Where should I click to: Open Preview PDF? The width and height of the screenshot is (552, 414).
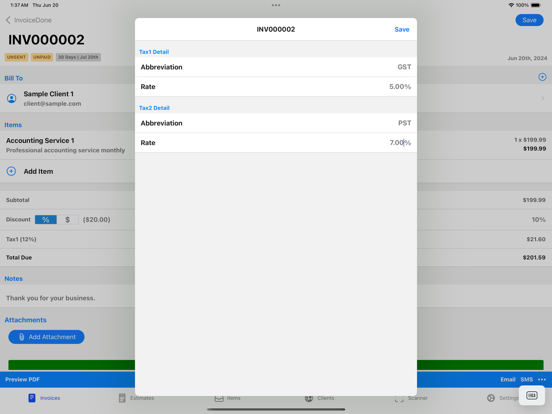click(x=22, y=380)
